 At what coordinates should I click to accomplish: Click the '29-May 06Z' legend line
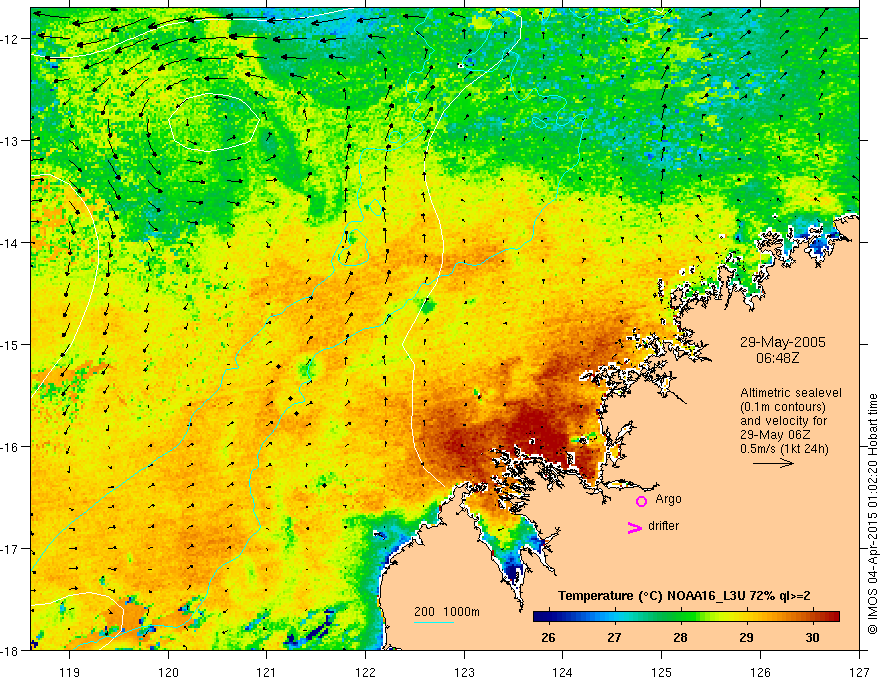(x=776, y=435)
